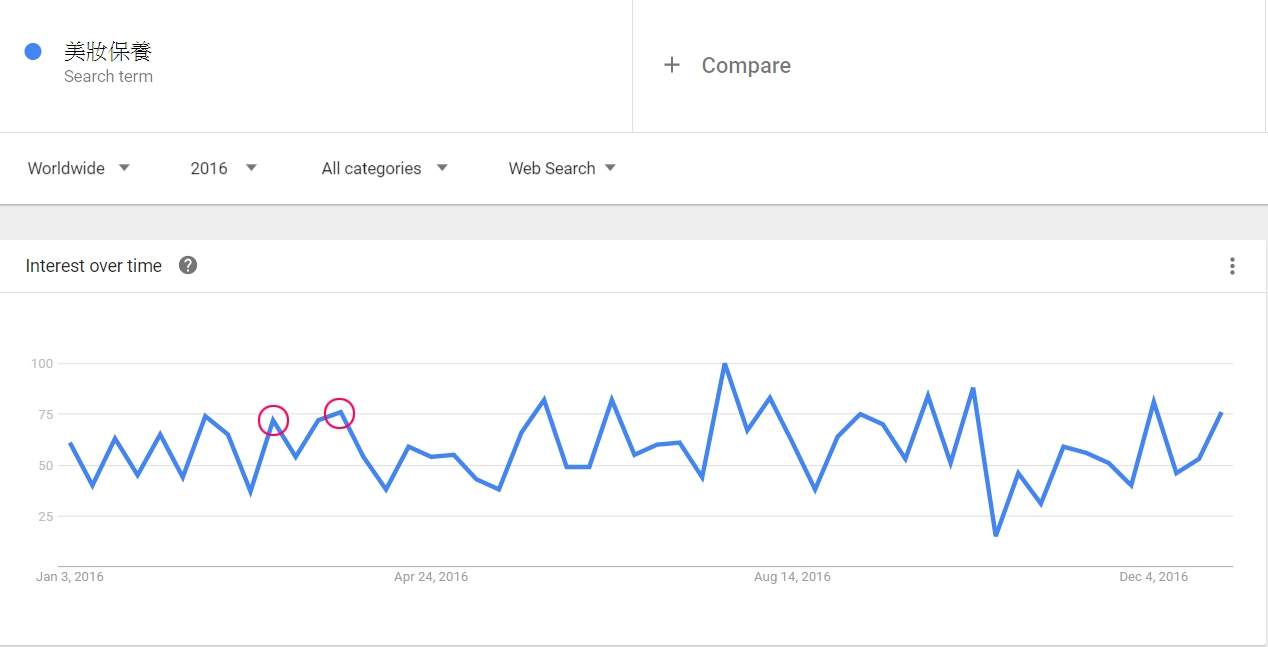This screenshot has width=1268, height=647.
Task: Click the Apr 24, 2016 axis label
Action: 431,577
